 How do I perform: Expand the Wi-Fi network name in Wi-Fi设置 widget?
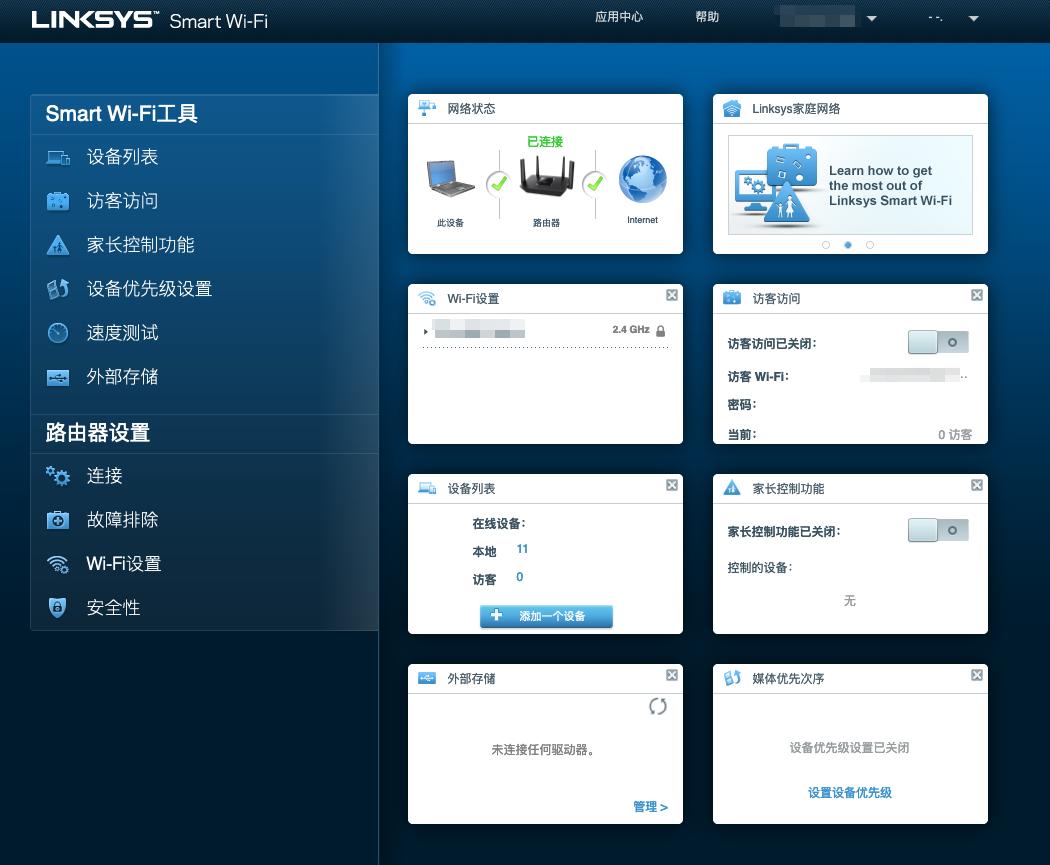coord(424,329)
